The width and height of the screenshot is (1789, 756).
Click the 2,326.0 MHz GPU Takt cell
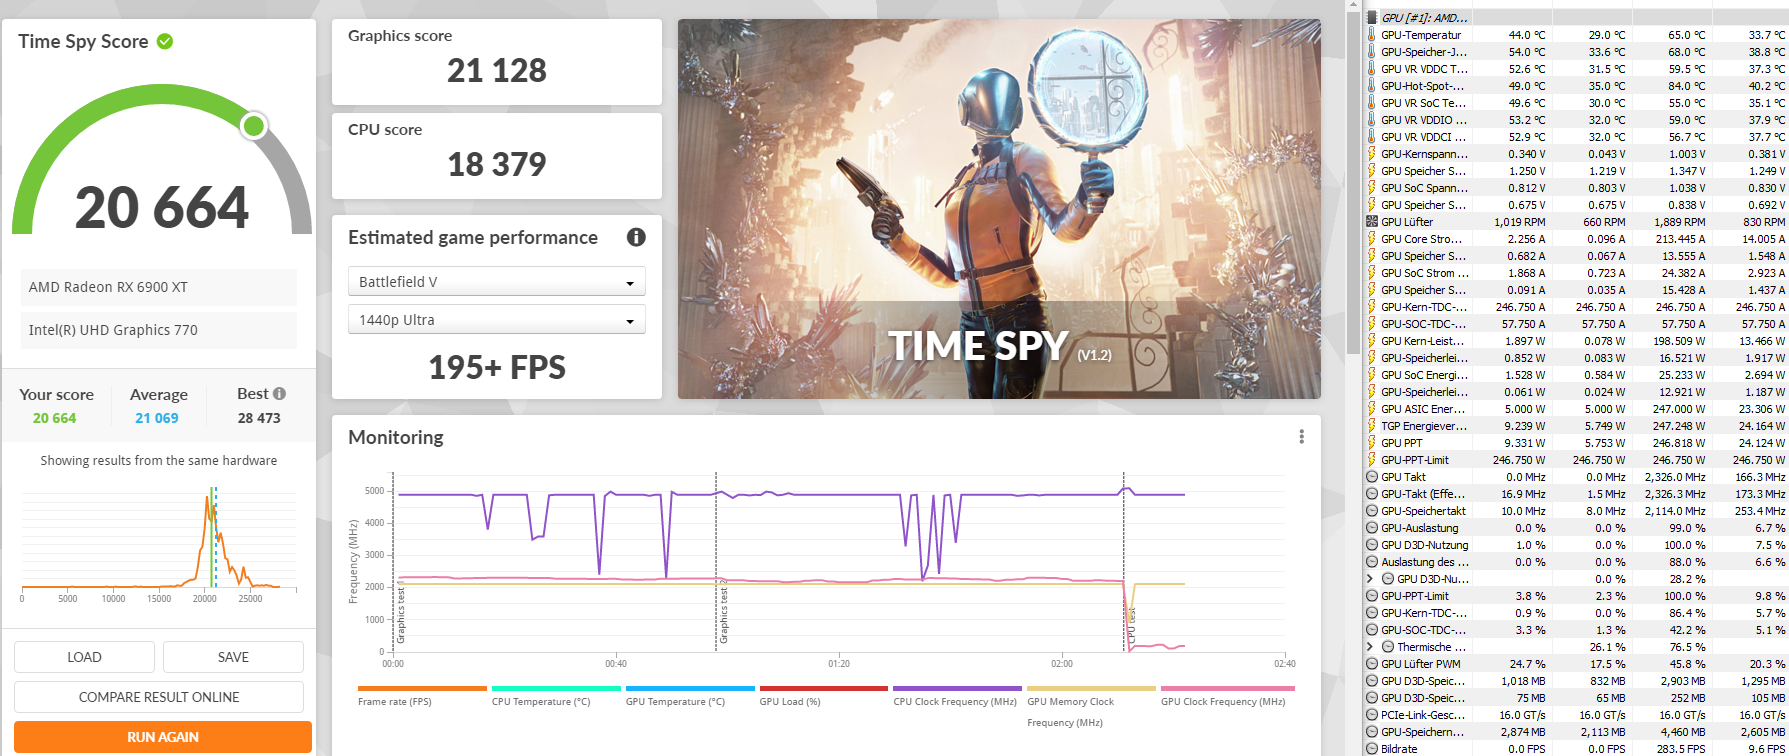point(1675,477)
